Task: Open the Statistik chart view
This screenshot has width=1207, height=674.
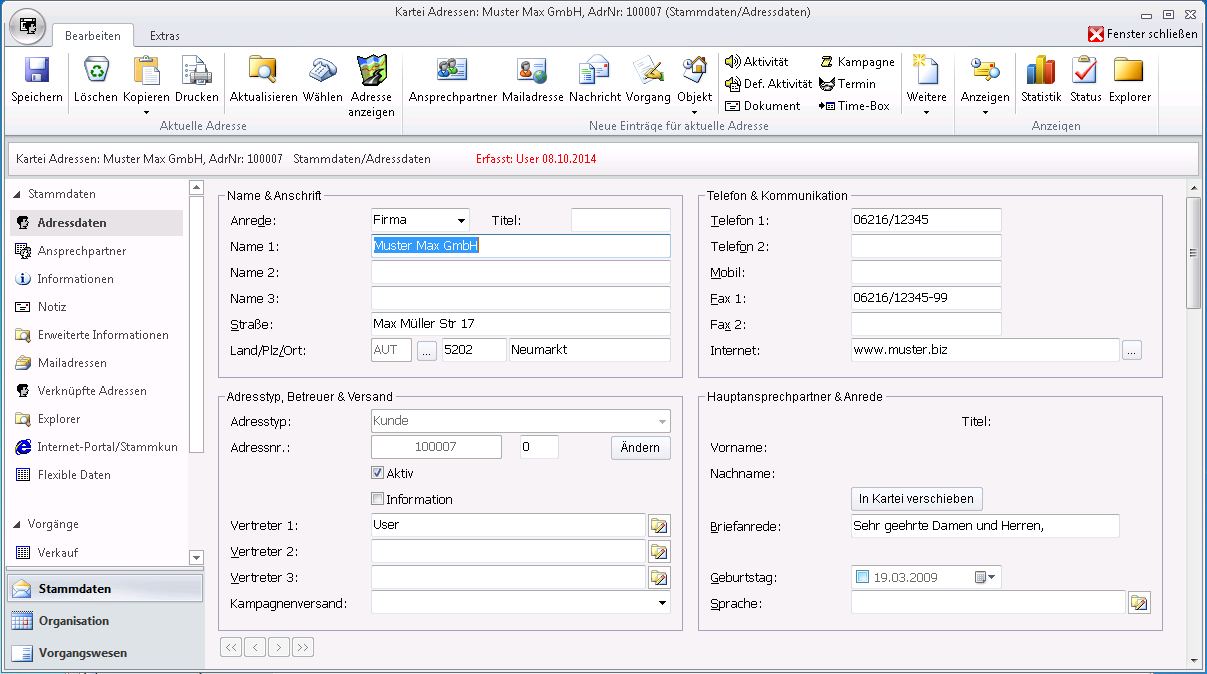Action: 1041,80
